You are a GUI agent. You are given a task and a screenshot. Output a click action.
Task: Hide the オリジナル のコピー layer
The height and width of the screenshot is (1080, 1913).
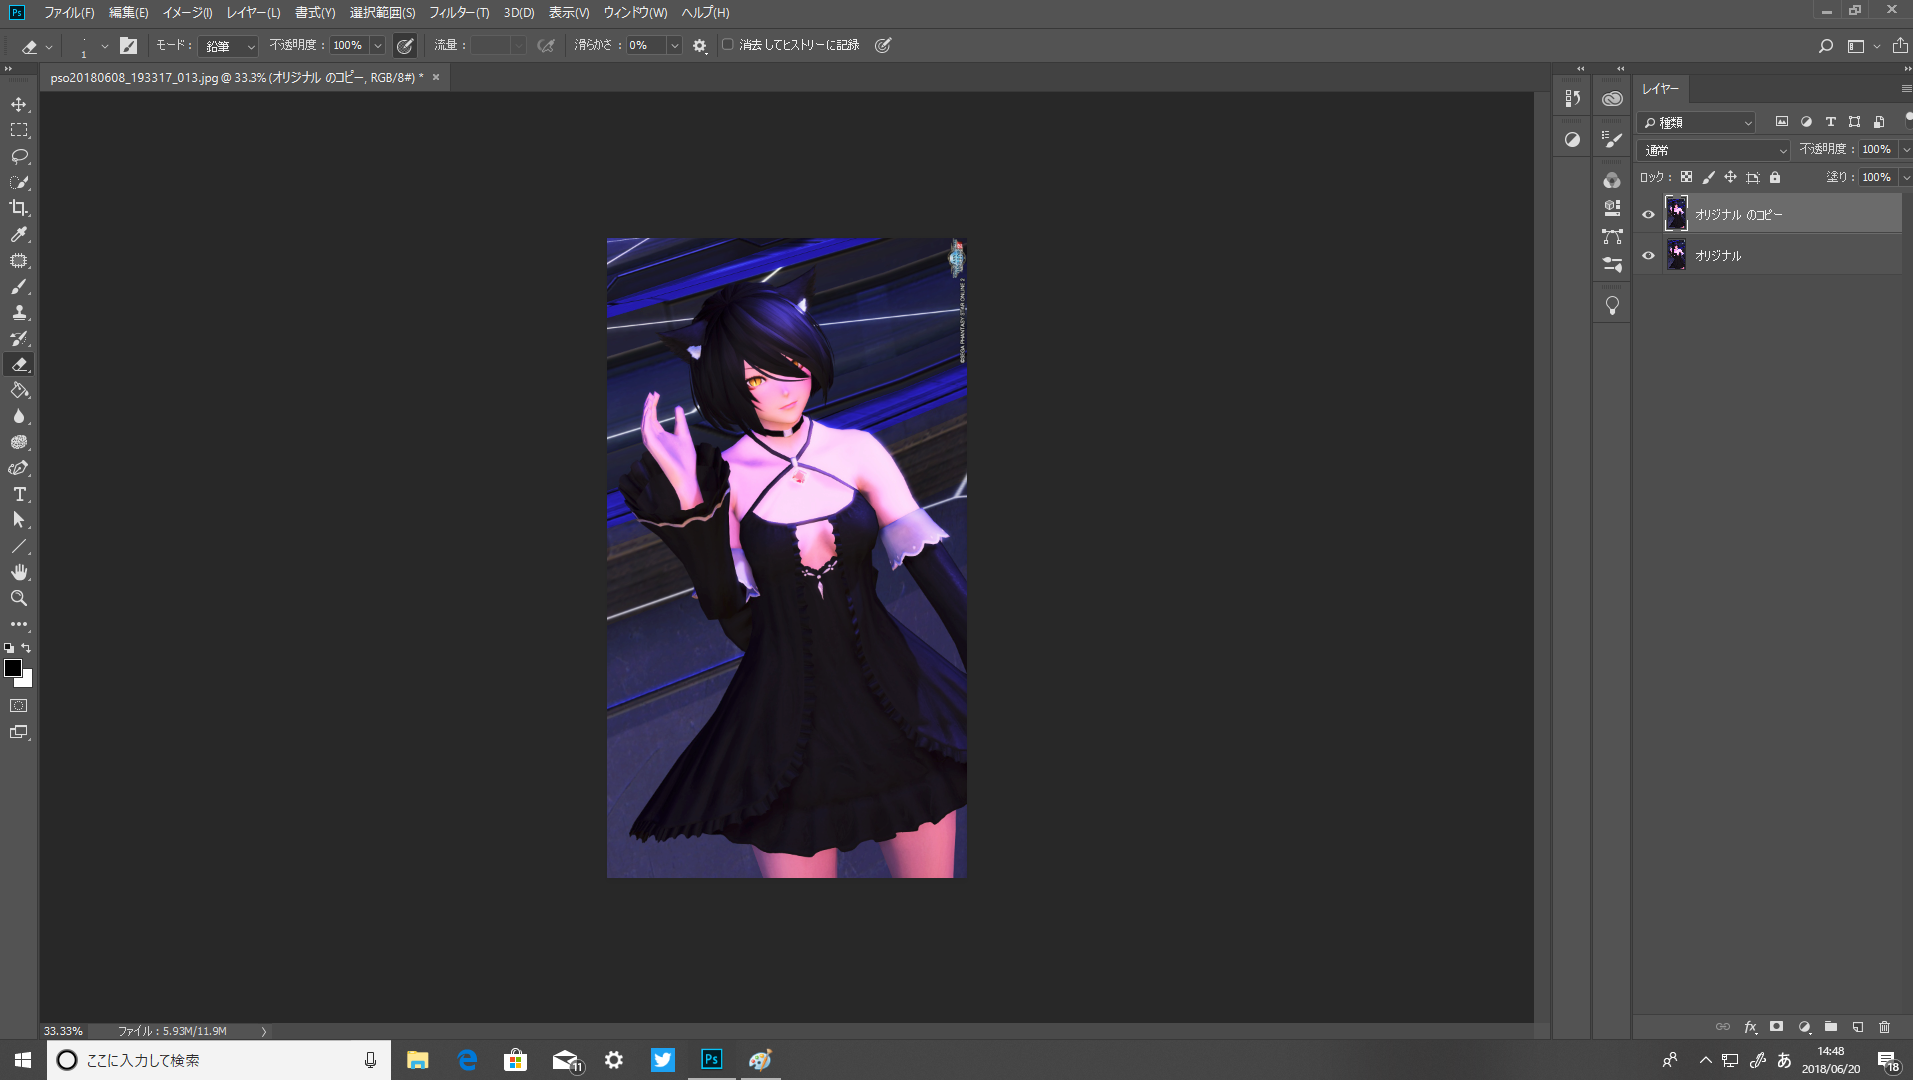(x=1648, y=214)
